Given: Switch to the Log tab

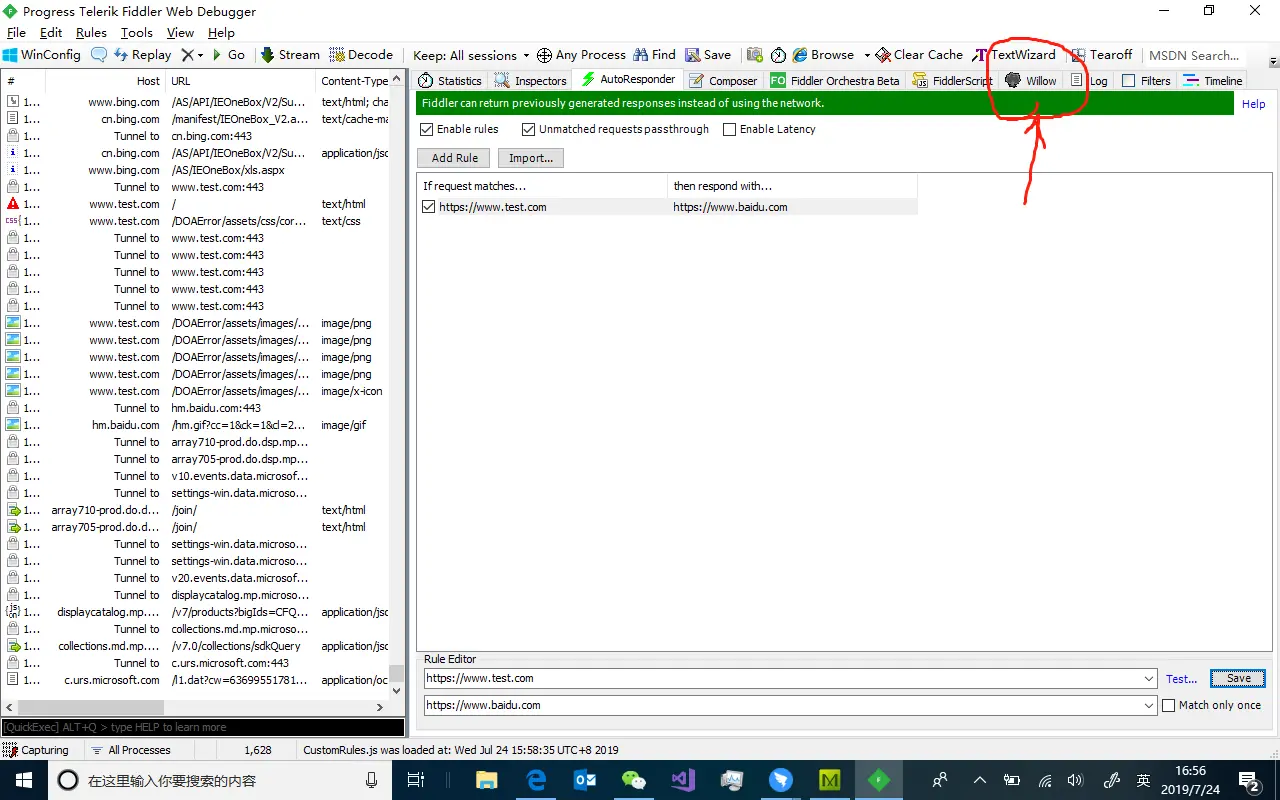Looking at the screenshot, I should 1090,81.
